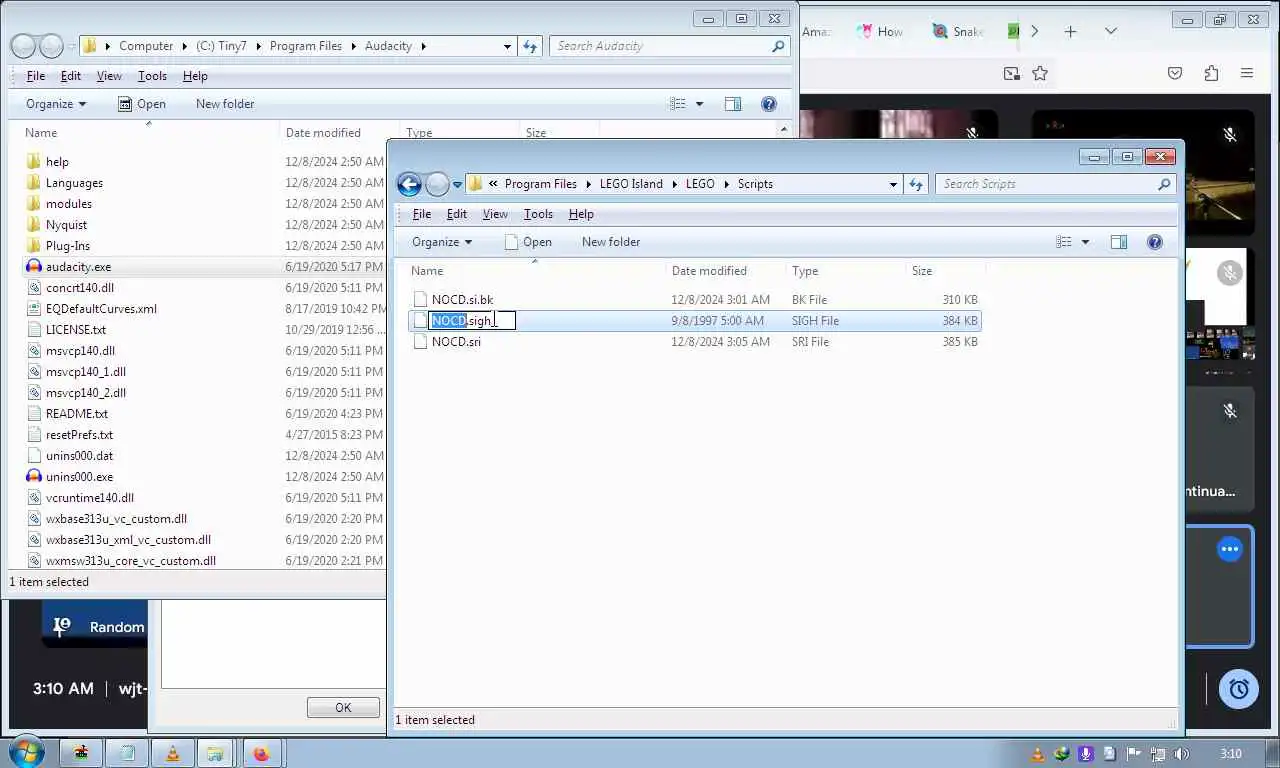This screenshot has height=768, width=1280.
Task: Change view icon in Scripts window
Action: click(x=1064, y=242)
